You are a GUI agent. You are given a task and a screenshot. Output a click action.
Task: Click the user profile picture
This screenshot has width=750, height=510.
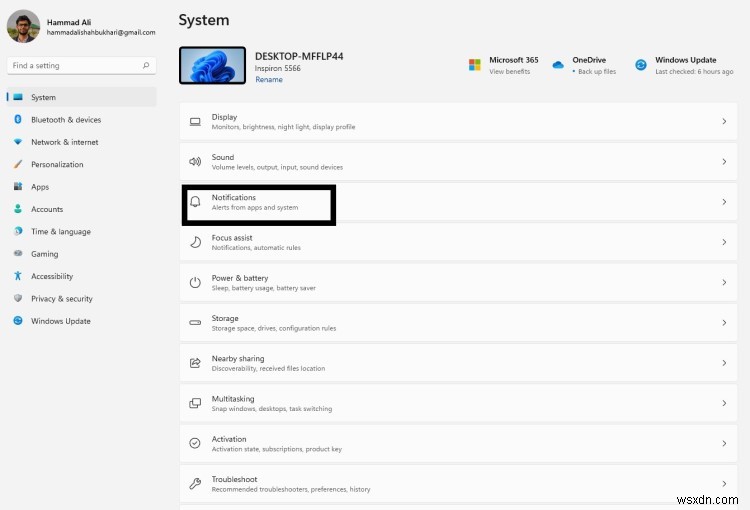click(23, 26)
